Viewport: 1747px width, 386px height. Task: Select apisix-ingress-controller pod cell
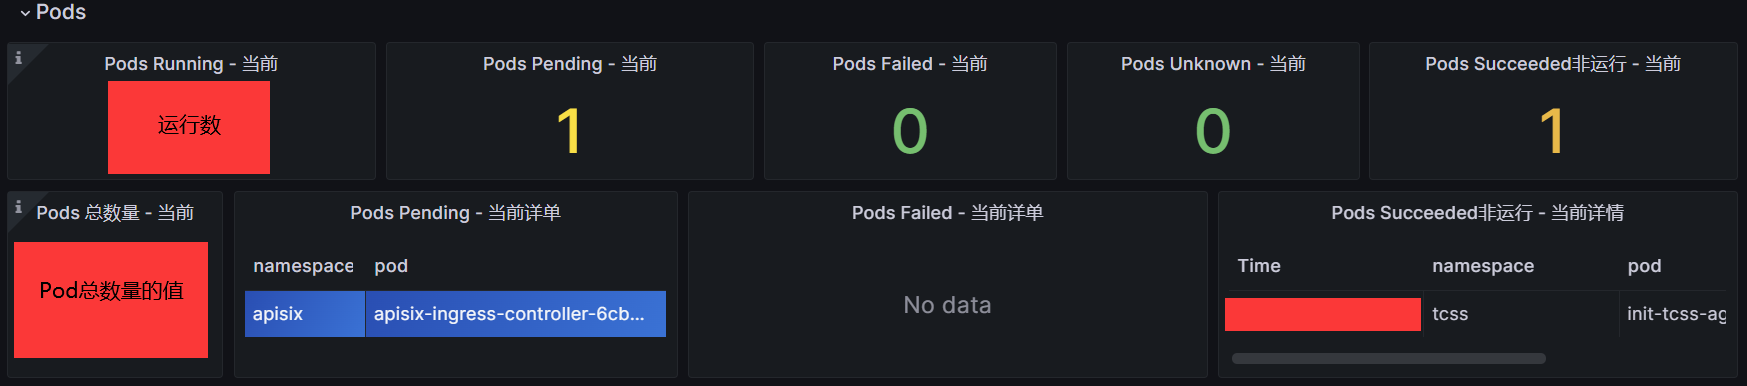tap(516, 314)
